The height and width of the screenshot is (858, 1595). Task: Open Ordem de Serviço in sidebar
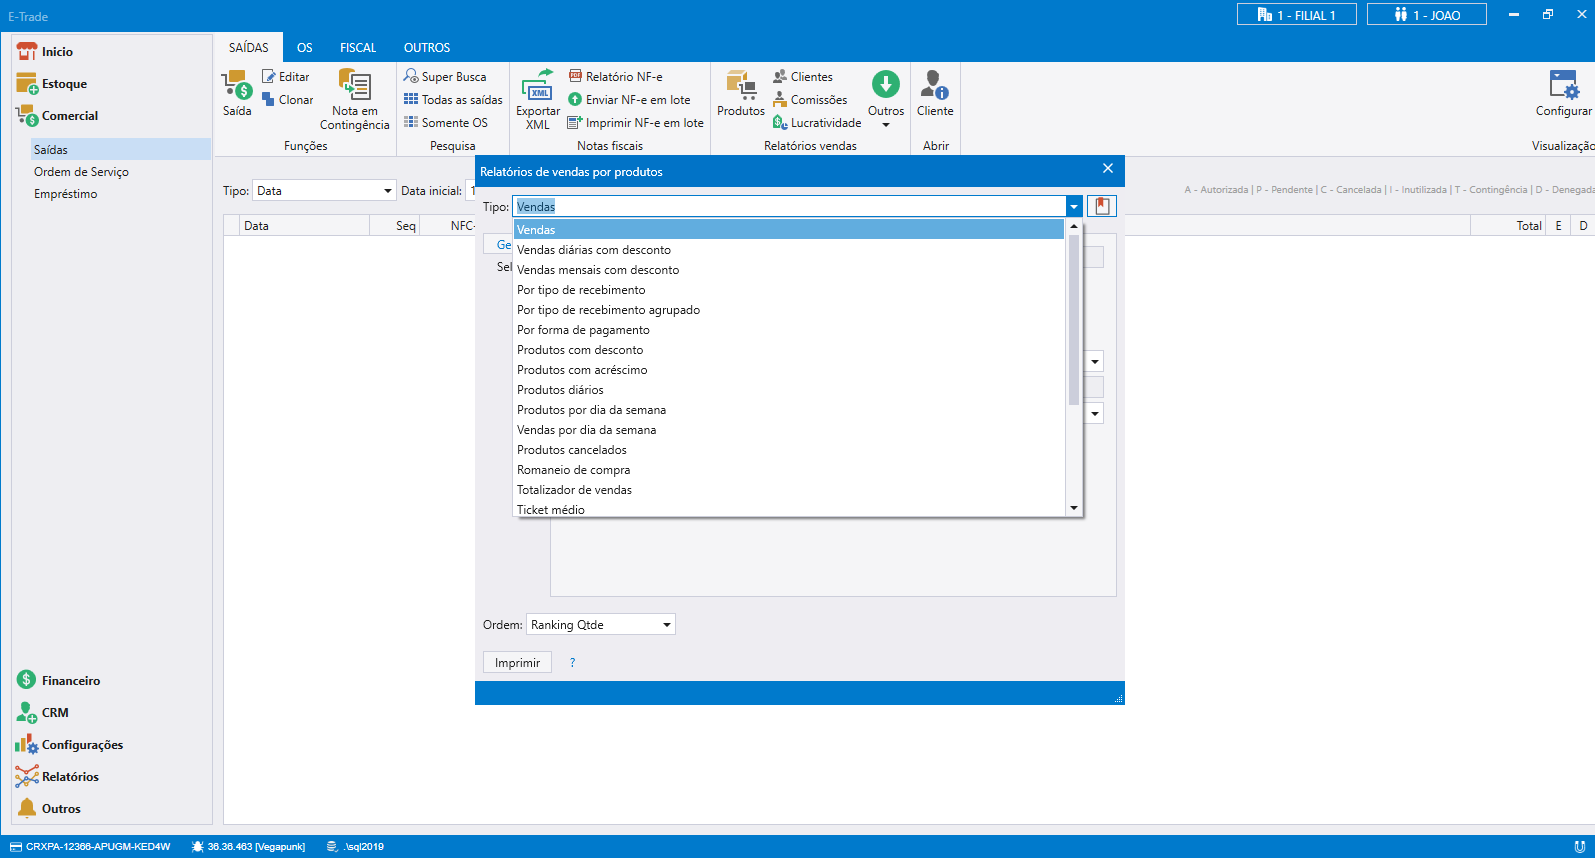tap(81, 172)
